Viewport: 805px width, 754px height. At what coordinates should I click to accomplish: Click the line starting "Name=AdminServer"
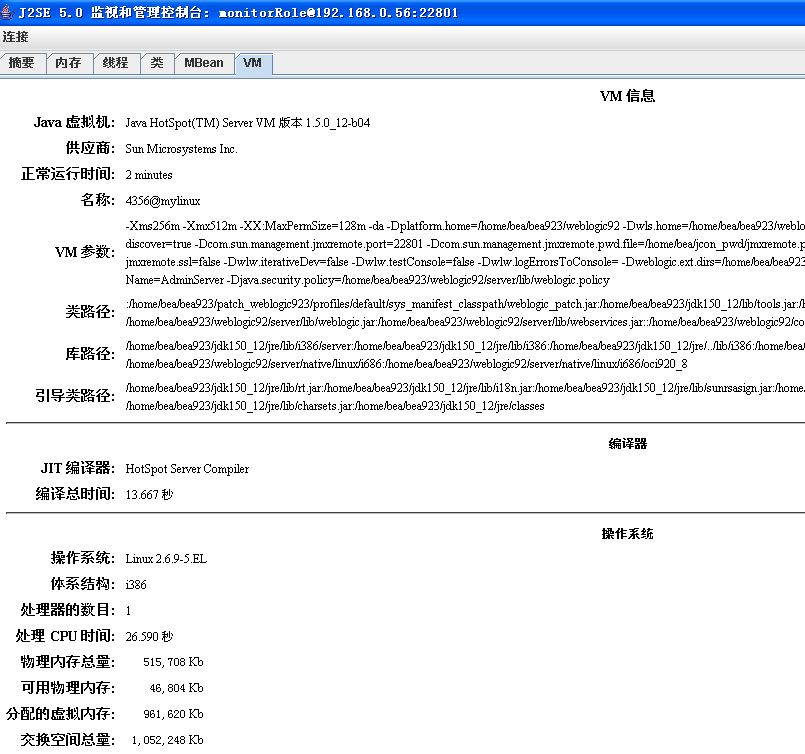coord(368,280)
